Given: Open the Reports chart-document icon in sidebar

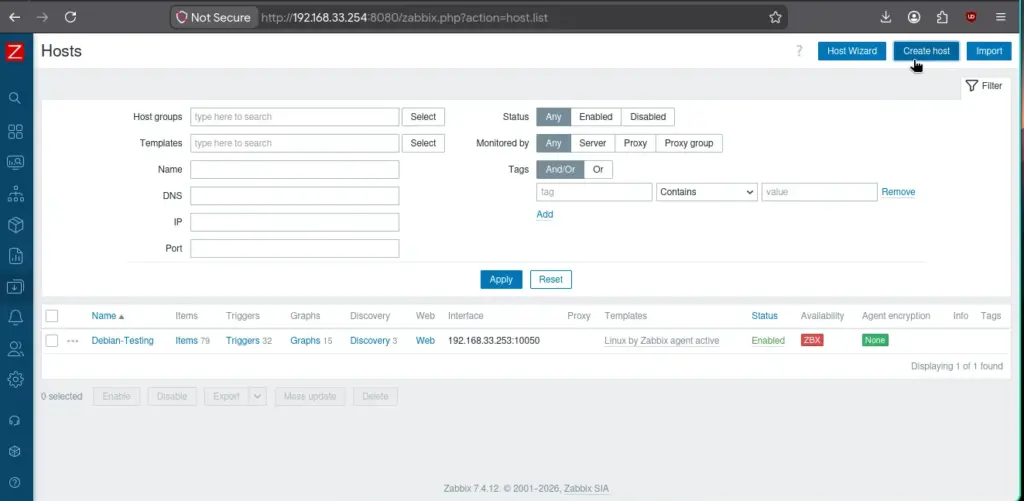Looking at the screenshot, I should (x=15, y=255).
